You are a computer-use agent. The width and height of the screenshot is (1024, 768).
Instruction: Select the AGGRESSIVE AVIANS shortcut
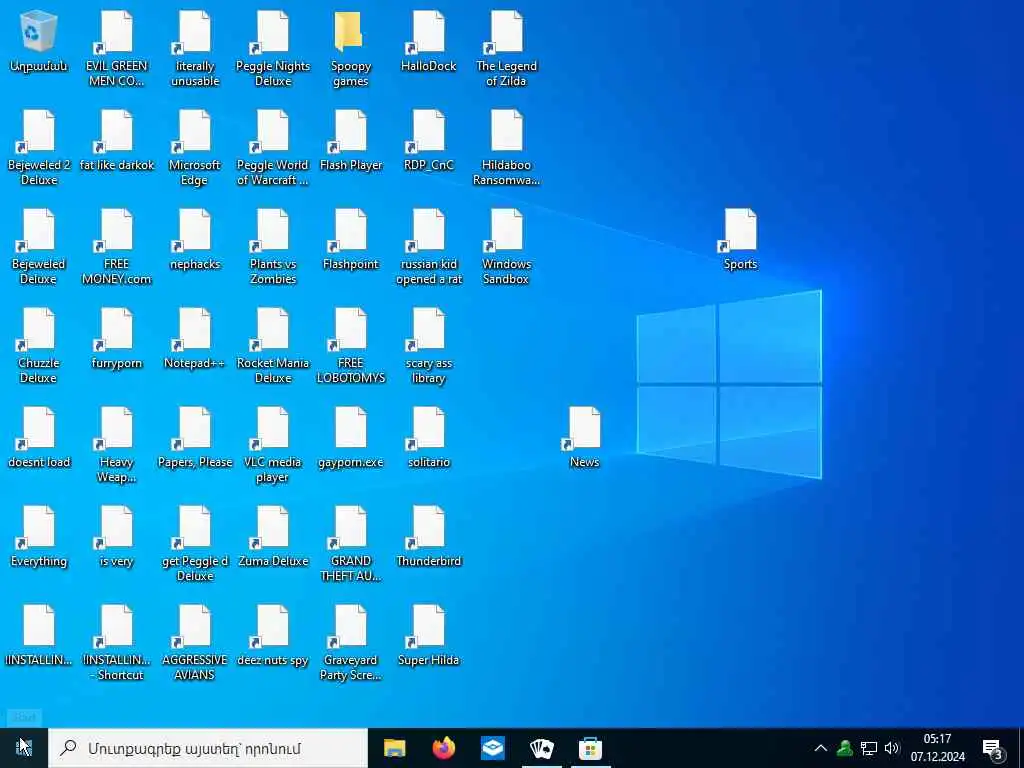tap(195, 643)
